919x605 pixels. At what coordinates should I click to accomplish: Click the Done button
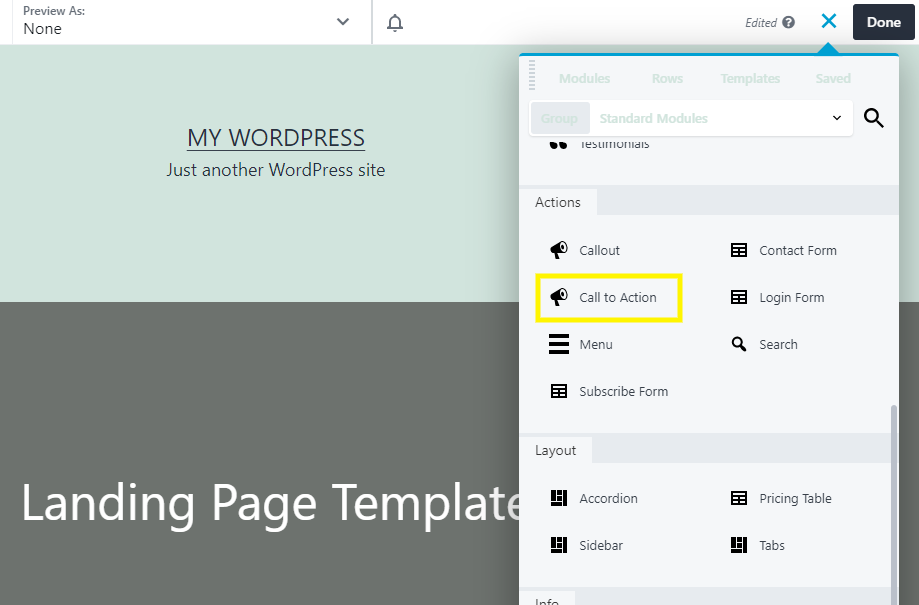point(883,22)
